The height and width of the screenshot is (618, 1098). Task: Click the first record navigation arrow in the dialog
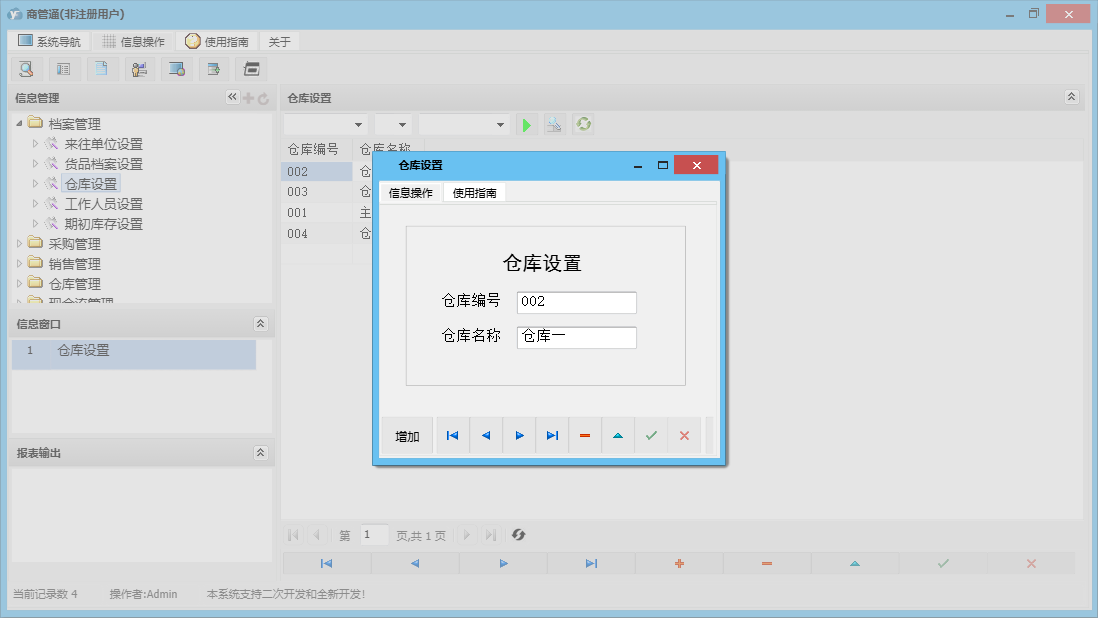[x=452, y=435]
